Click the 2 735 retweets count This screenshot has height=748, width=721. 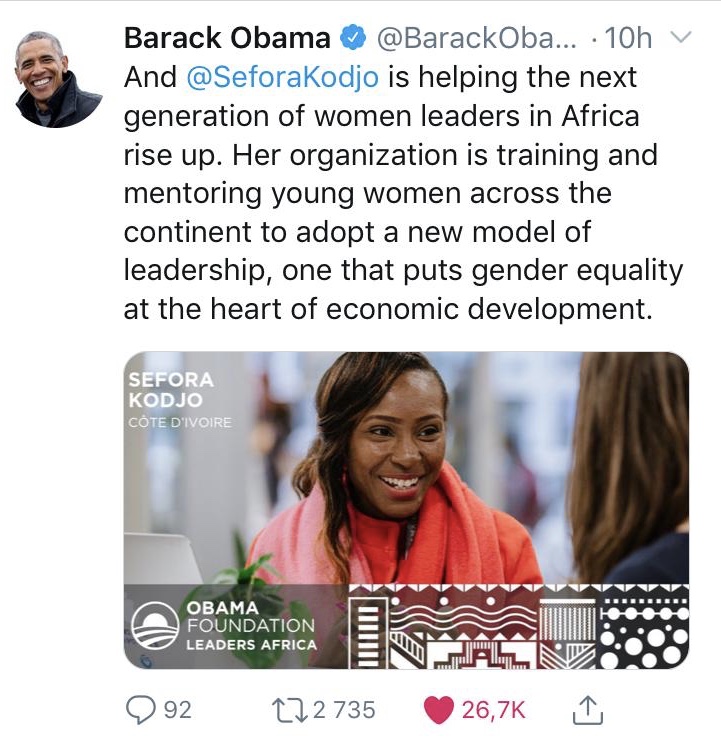(x=344, y=710)
